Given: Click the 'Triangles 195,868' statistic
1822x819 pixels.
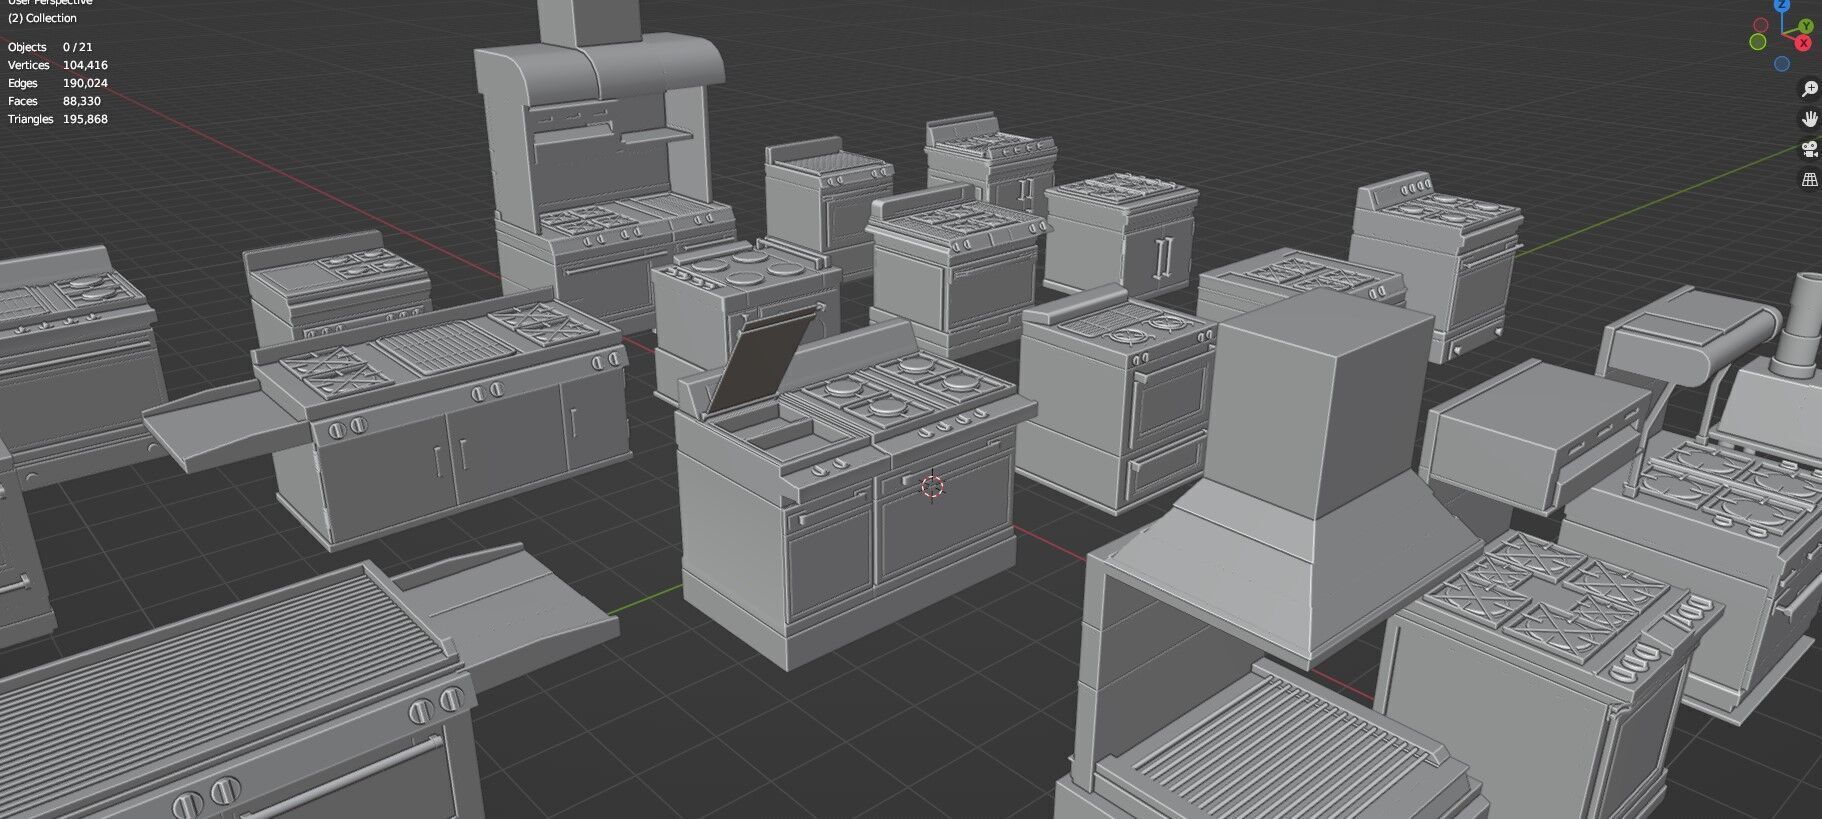Looking at the screenshot, I should pos(58,119).
